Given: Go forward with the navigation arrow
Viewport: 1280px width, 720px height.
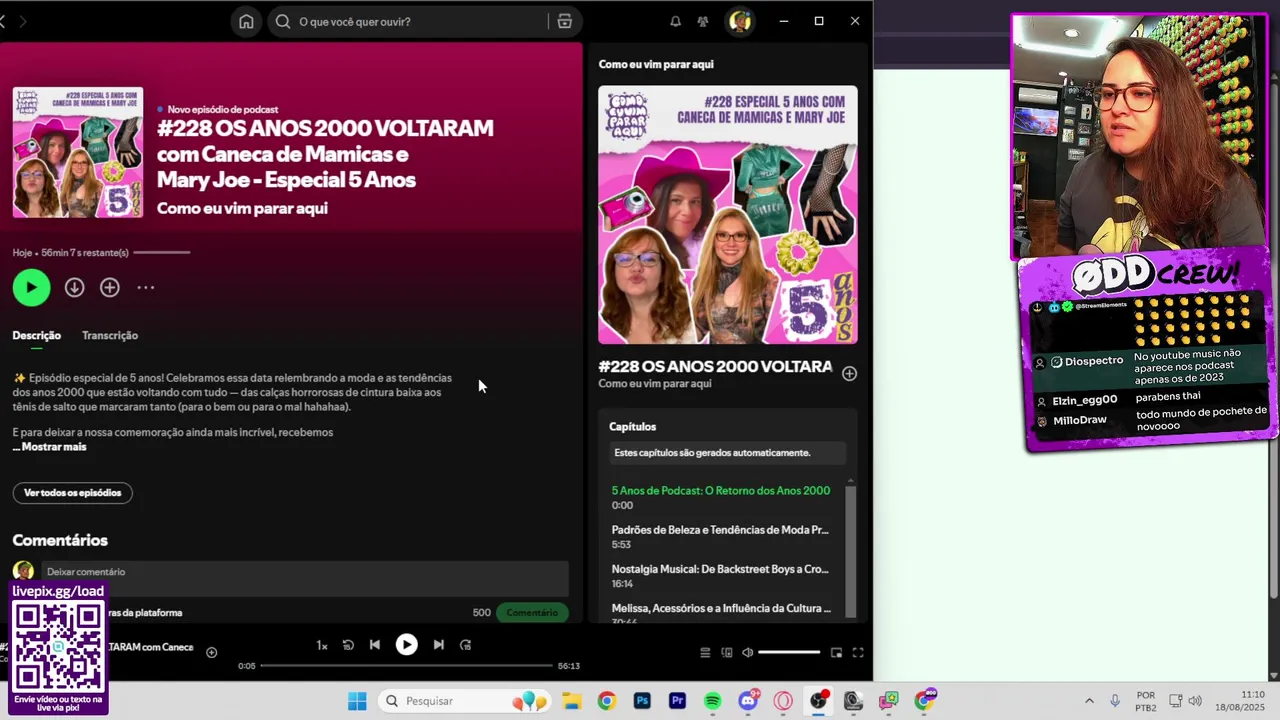Looking at the screenshot, I should (x=22, y=21).
